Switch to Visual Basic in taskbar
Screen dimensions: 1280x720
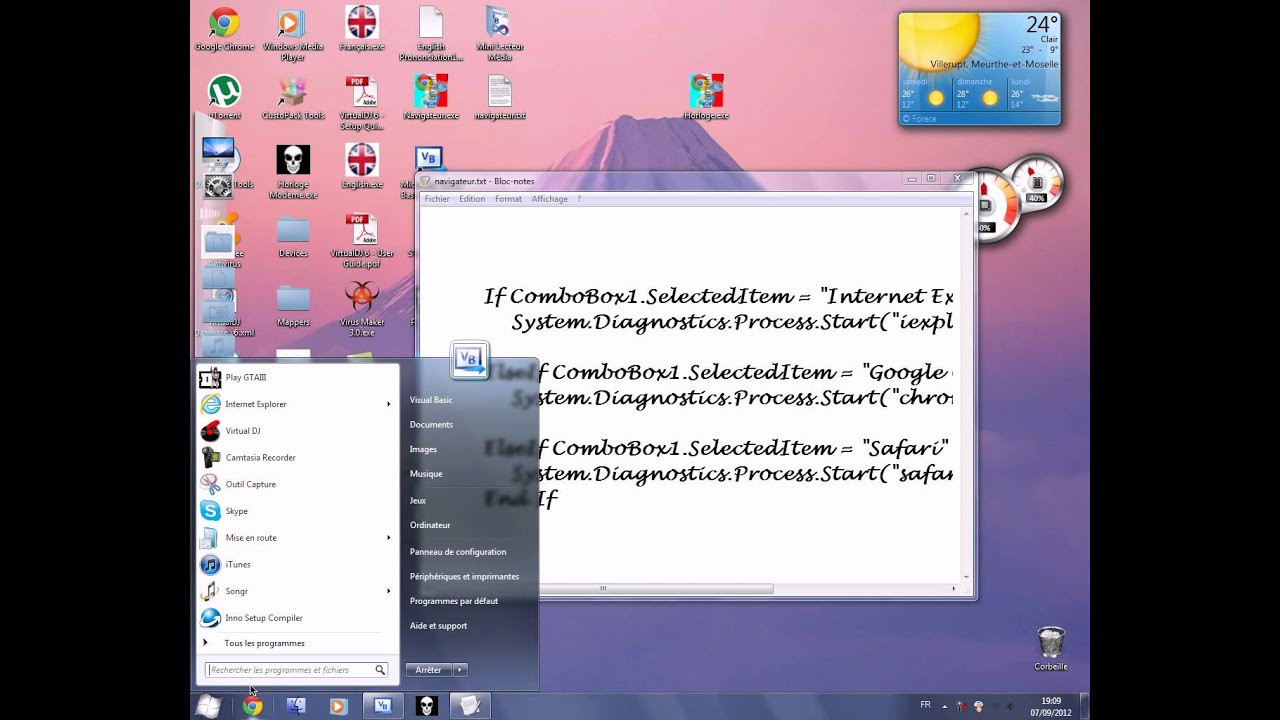point(382,707)
